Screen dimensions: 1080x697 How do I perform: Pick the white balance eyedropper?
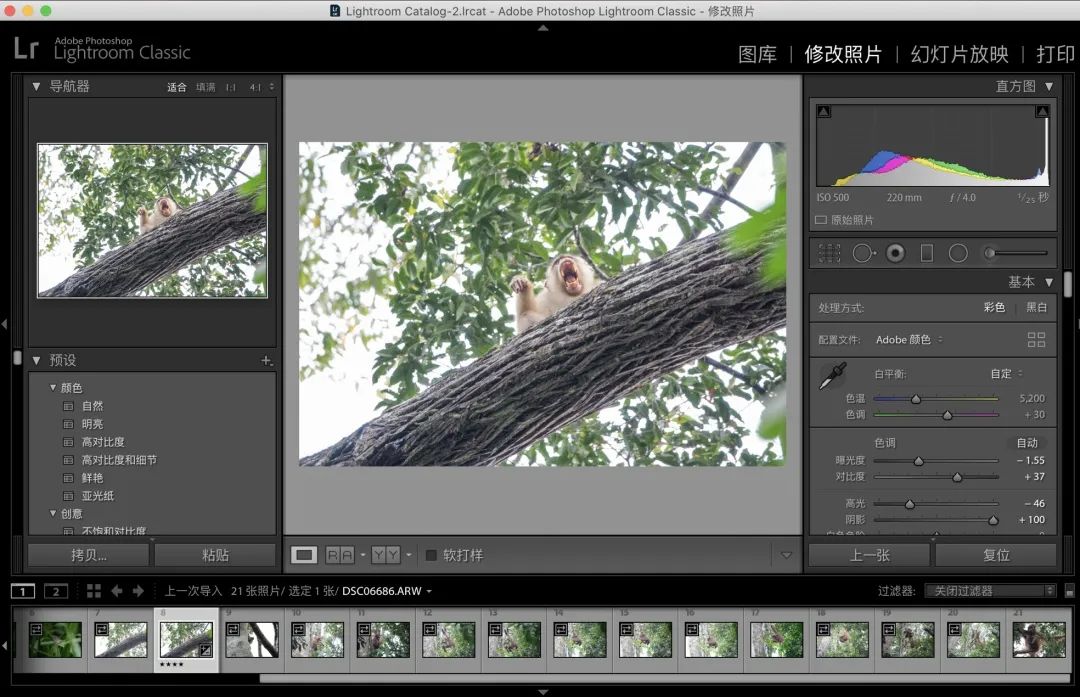(832, 376)
